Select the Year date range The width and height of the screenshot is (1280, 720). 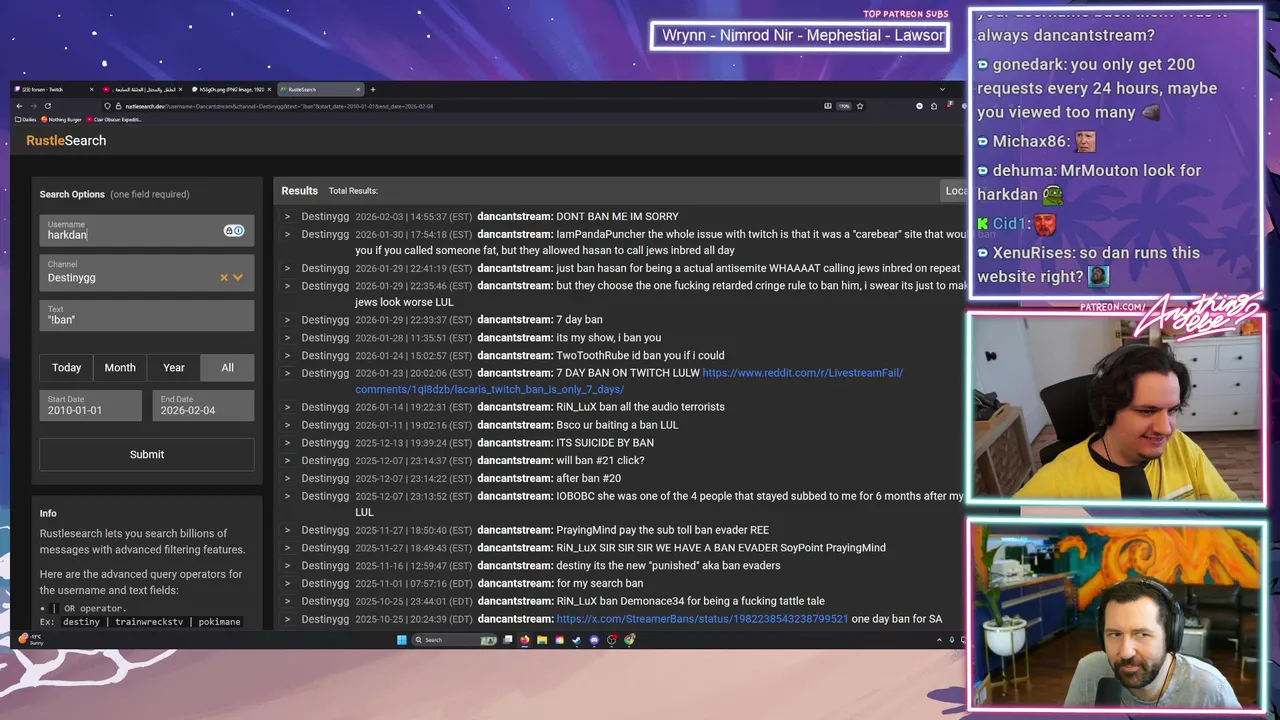(x=174, y=368)
